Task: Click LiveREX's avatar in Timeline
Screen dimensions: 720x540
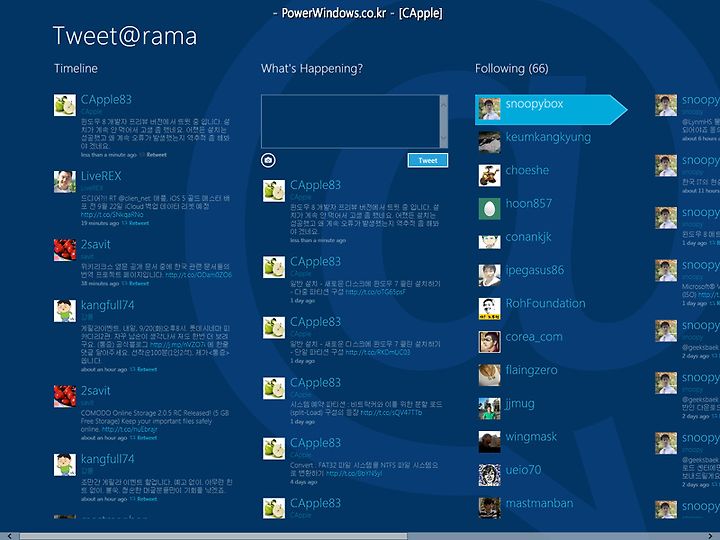Action: pos(65,182)
